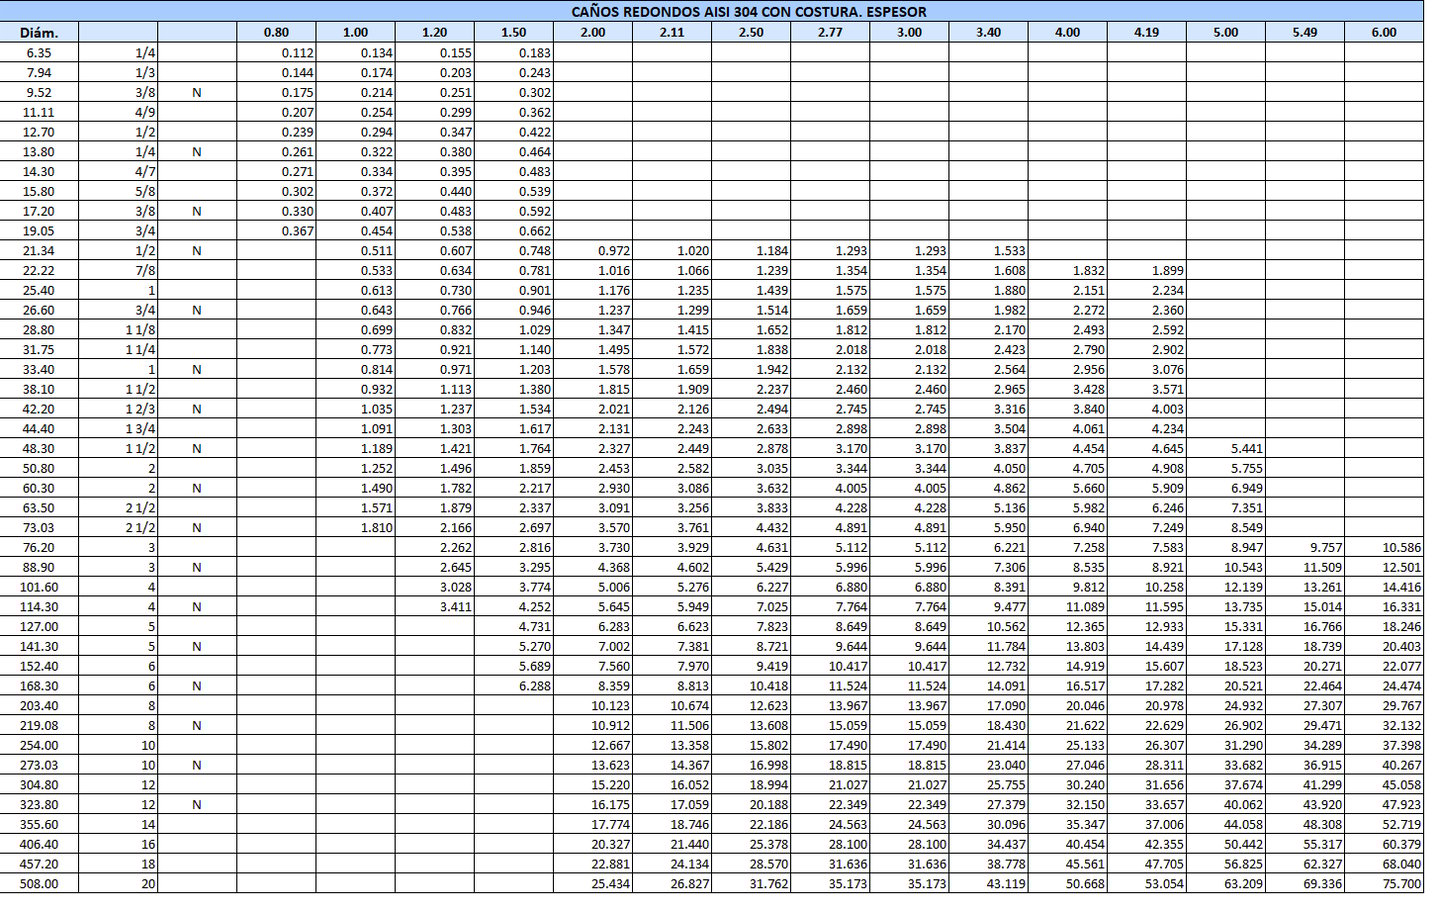
Task: Select the 6.00 thickness column header
Action: [x=1384, y=32]
